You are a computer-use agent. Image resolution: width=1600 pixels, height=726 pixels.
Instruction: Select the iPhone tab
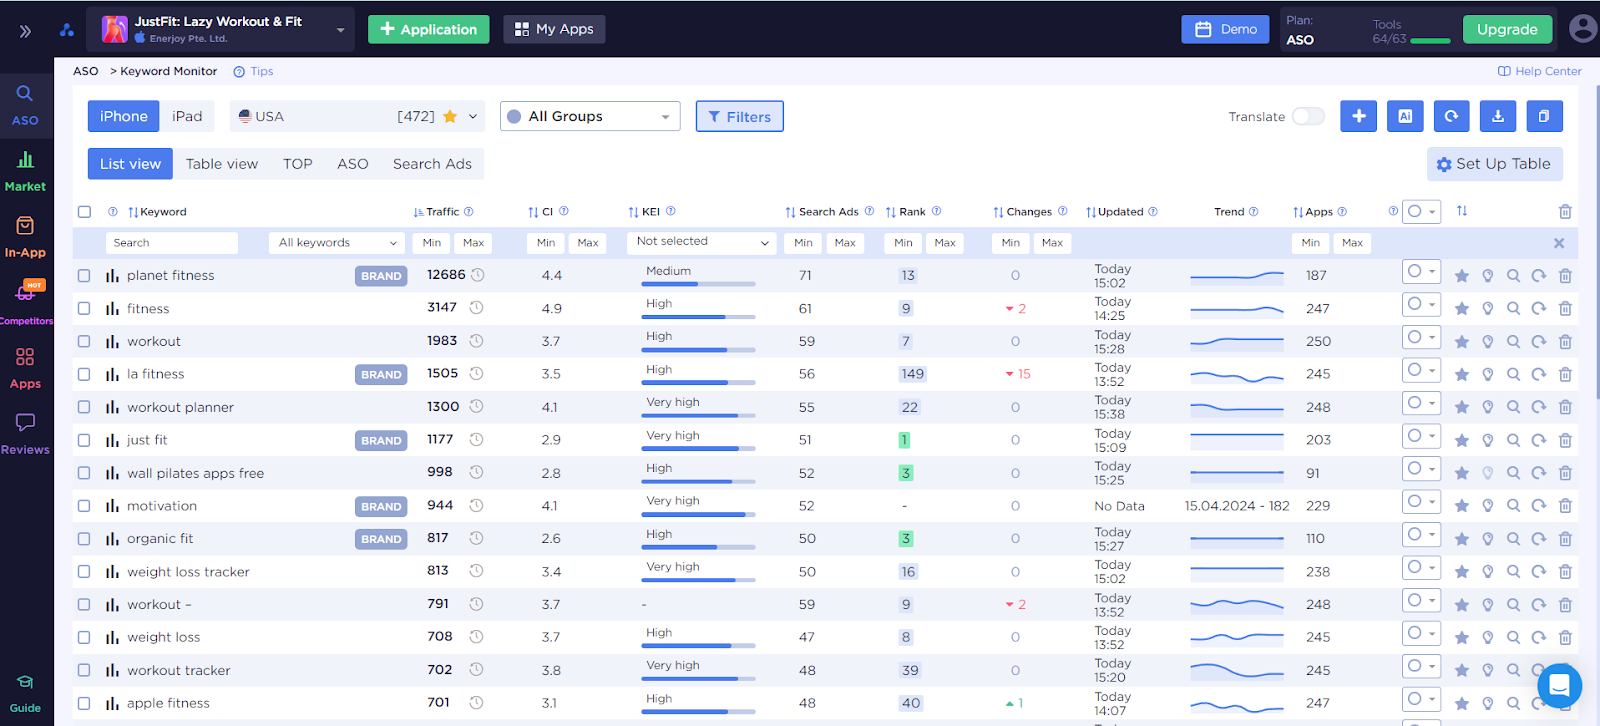[124, 116]
